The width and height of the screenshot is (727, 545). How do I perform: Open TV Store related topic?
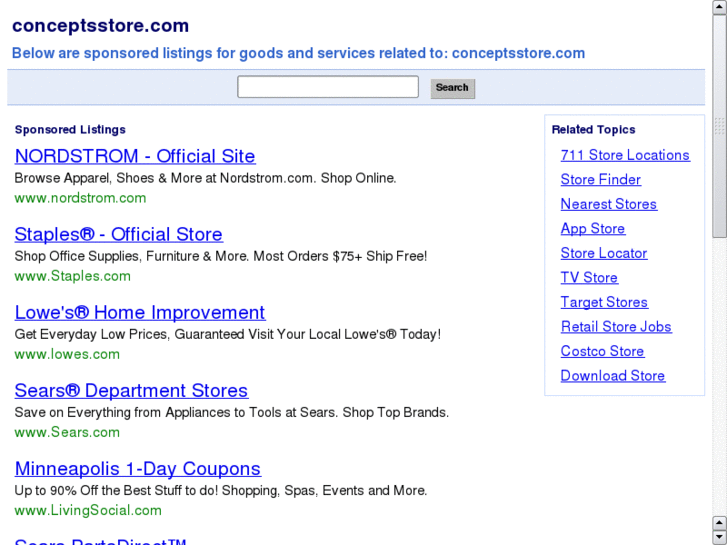[x=589, y=277]
